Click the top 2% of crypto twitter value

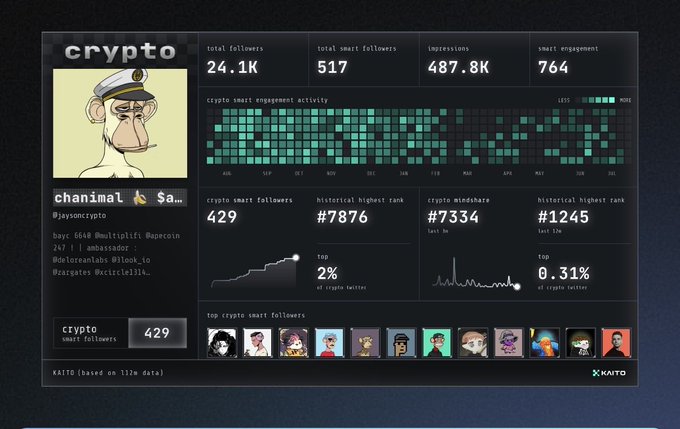327,273
